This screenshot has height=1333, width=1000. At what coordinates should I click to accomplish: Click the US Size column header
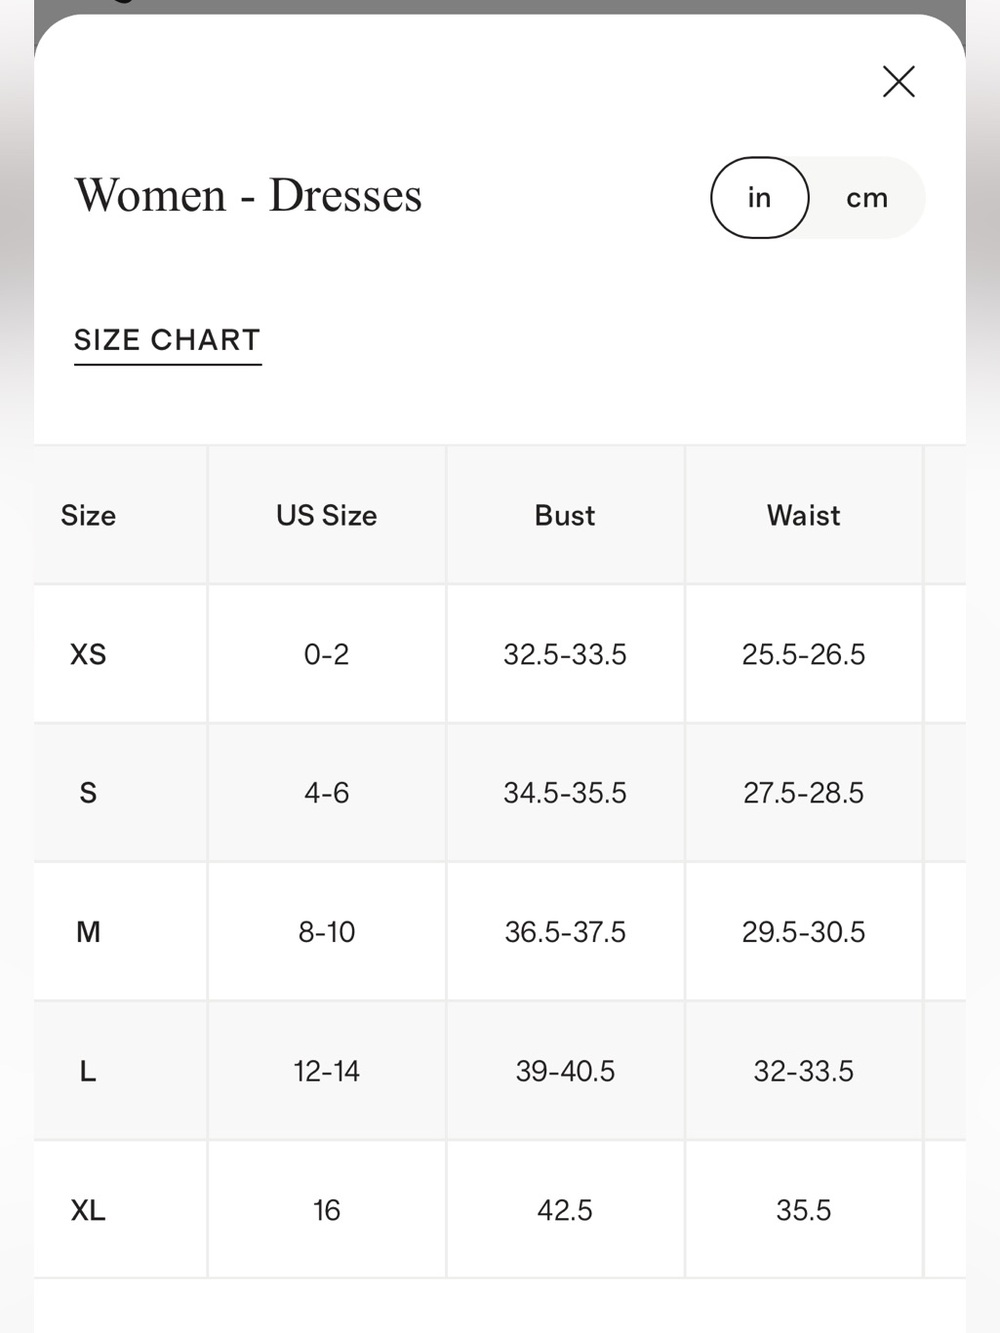click(327, 516)
